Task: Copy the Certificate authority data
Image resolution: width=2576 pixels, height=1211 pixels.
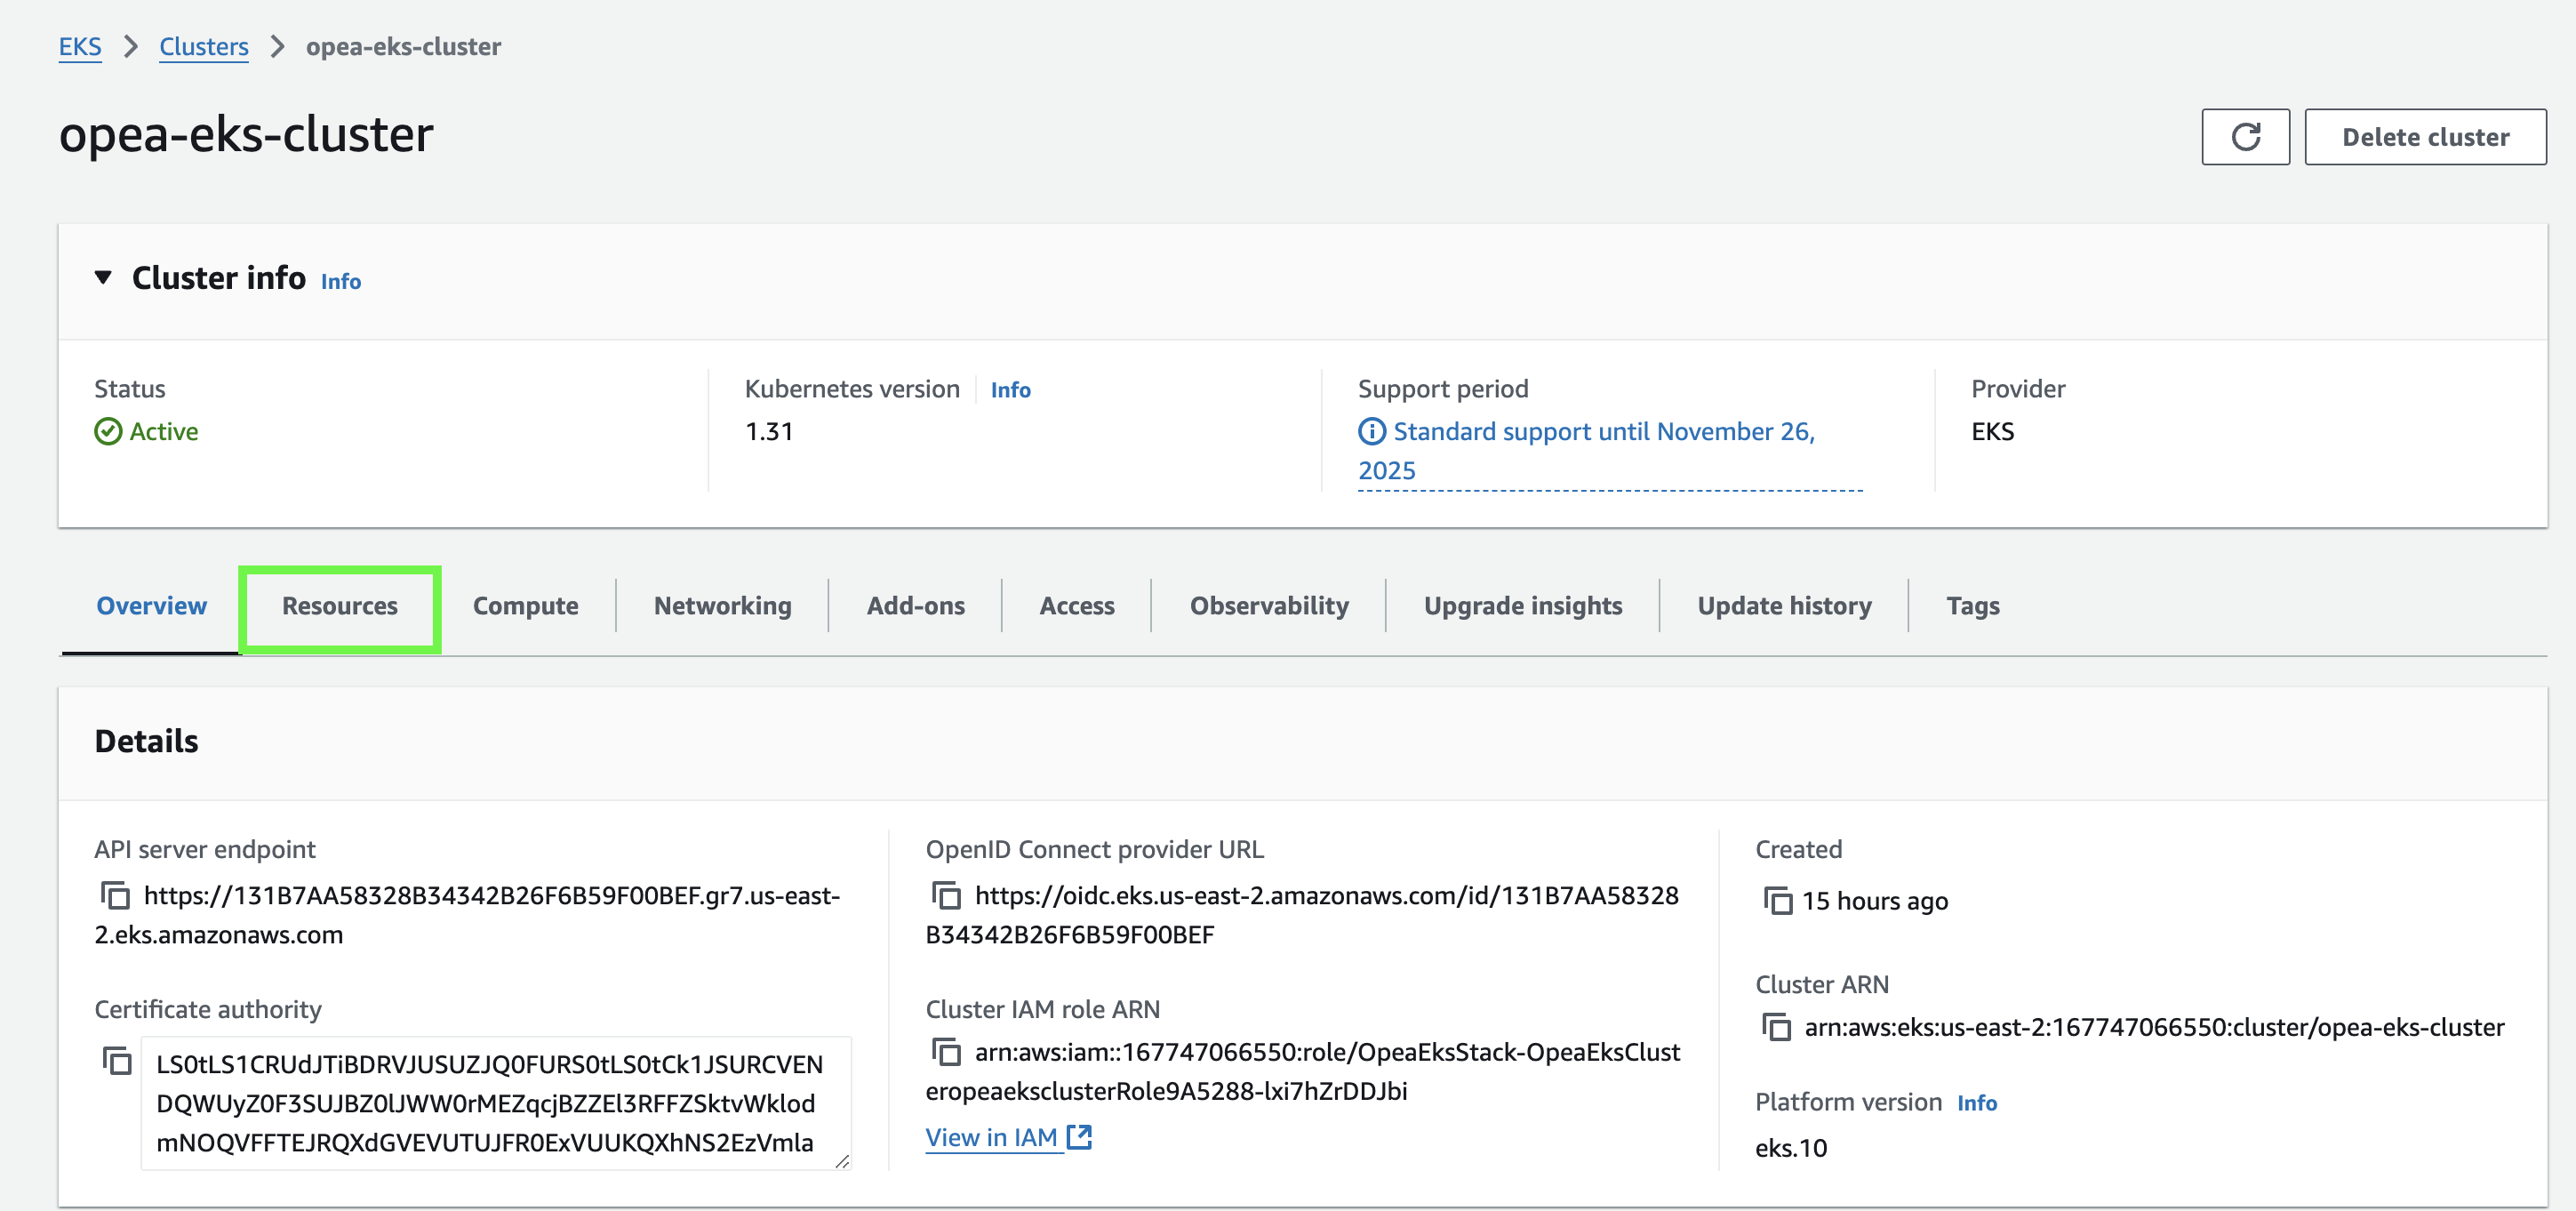Action: [x=117, y=1060]
